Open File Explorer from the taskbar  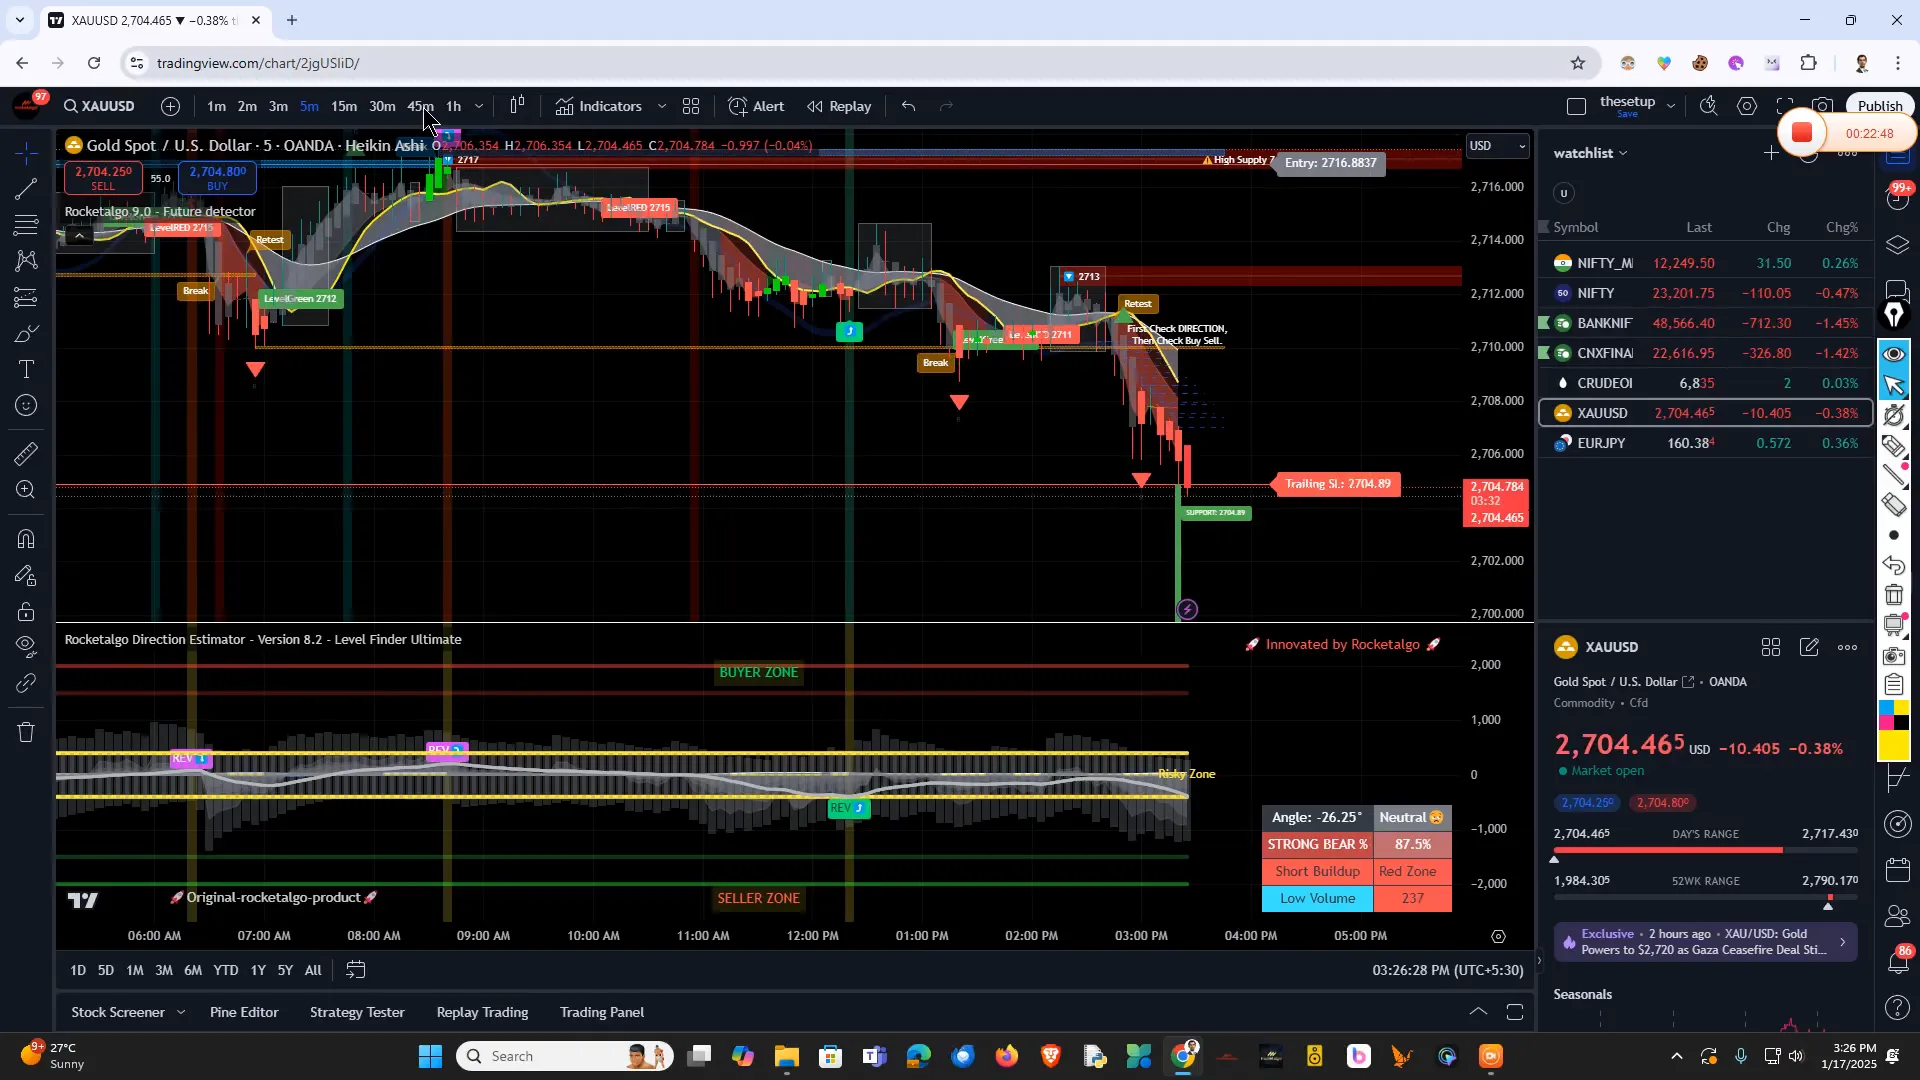pos(787,1055)
